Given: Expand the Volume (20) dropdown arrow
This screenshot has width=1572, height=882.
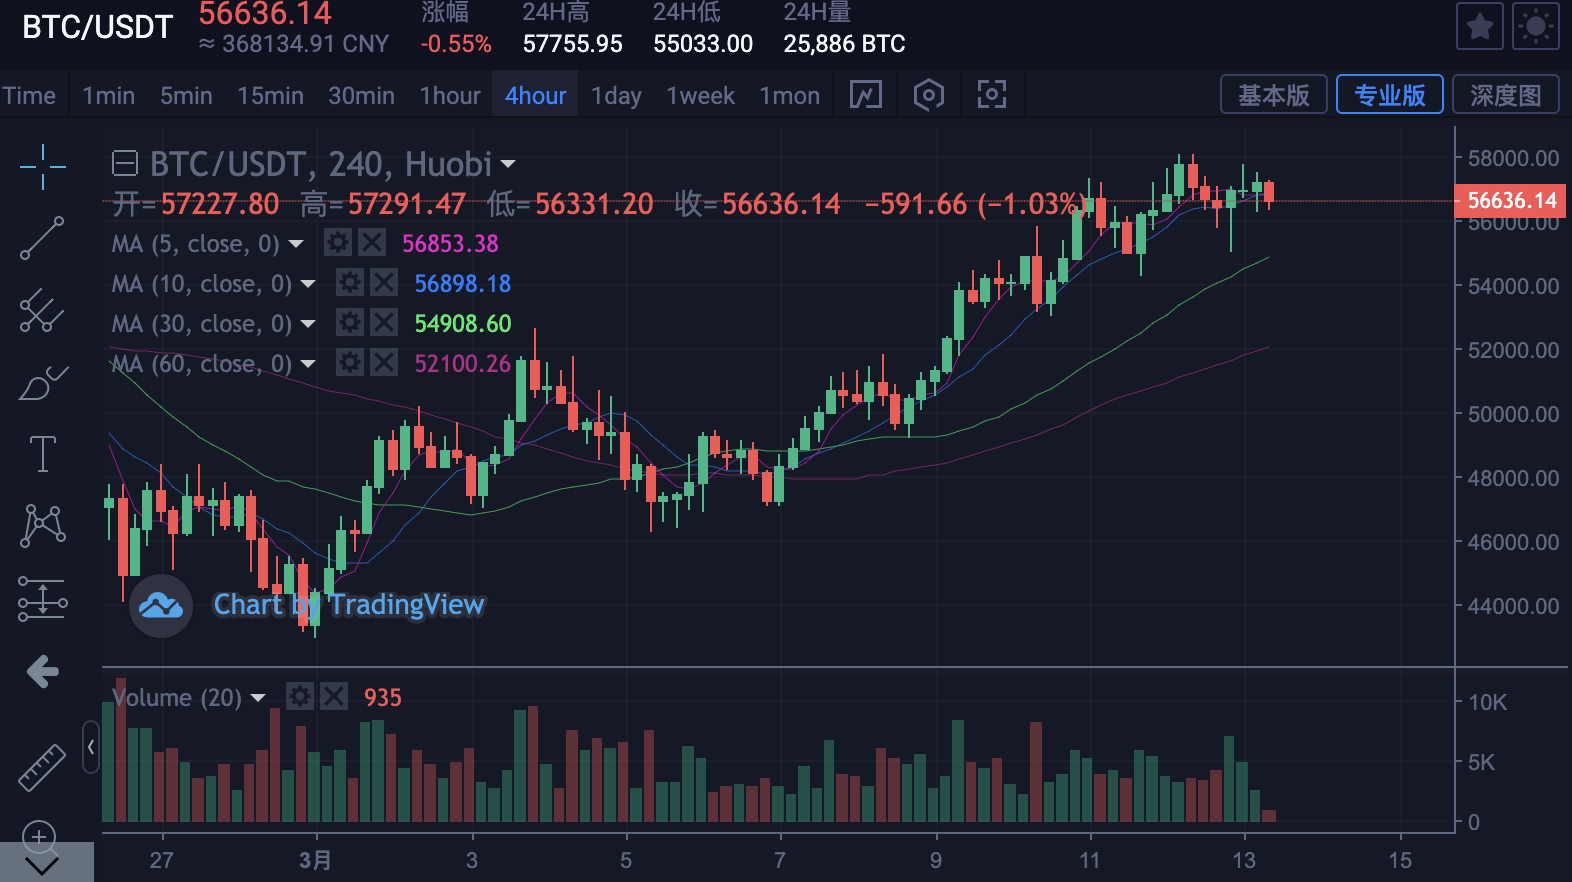Looking at the screenshot, I should [258, 698].
